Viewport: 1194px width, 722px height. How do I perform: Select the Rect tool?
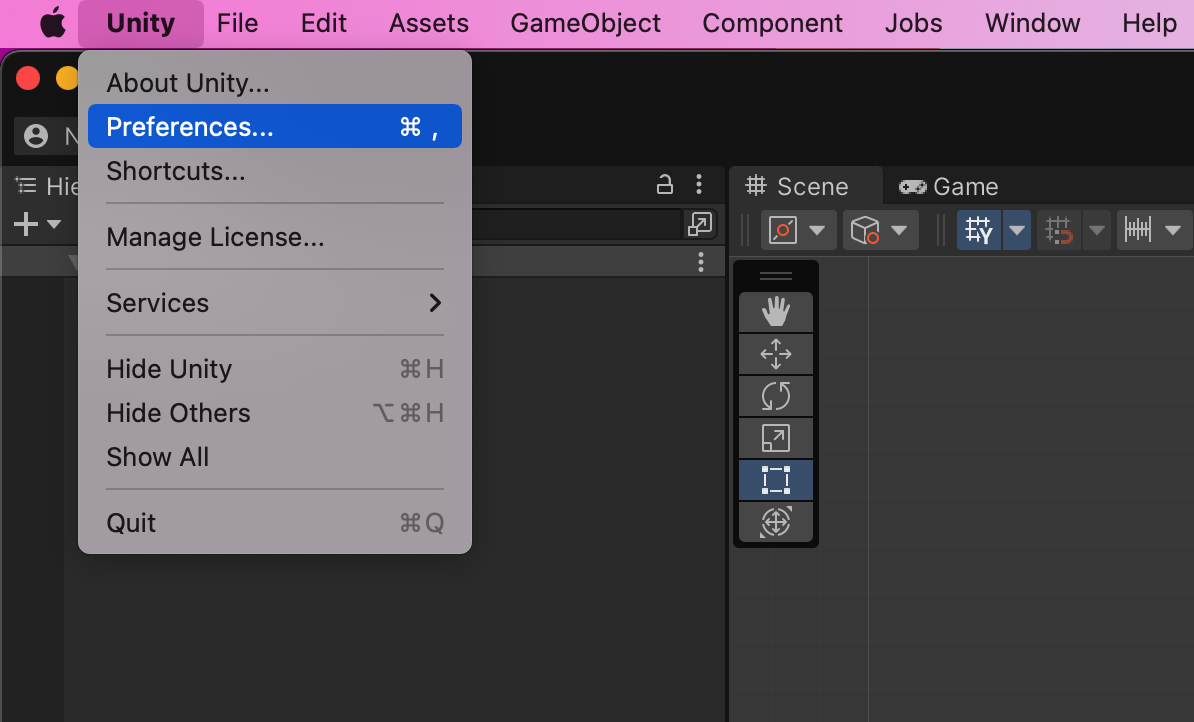pyautogui.click(x=776, y=481)
